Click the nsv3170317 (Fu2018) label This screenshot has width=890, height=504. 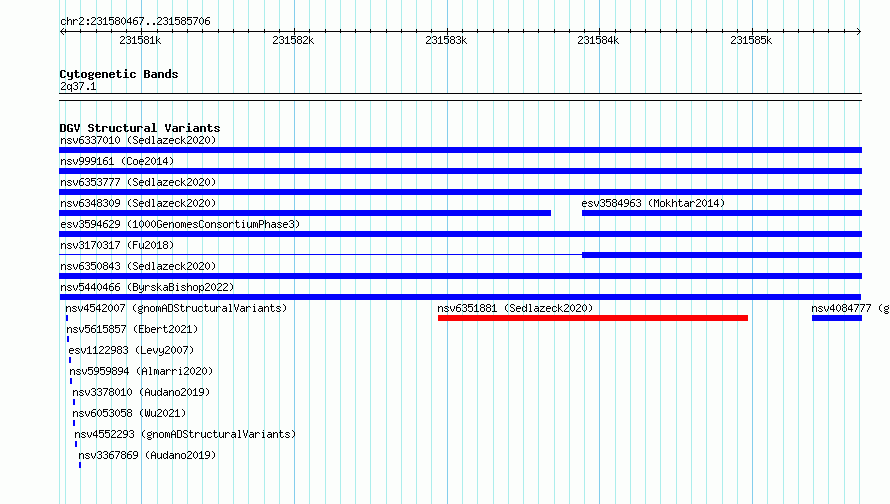(x=117, y=245)
